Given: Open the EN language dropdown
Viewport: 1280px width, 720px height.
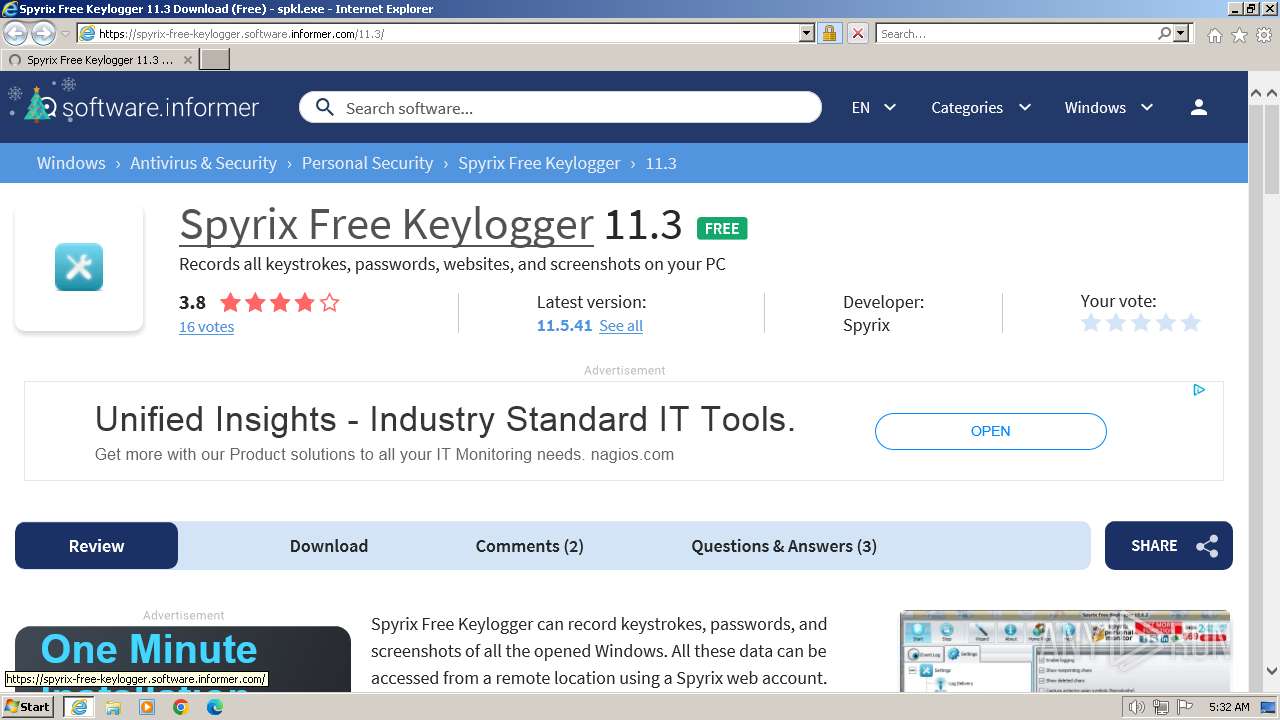Looking at the screenshot, I should pyautogui.click(x=873, y=107).
